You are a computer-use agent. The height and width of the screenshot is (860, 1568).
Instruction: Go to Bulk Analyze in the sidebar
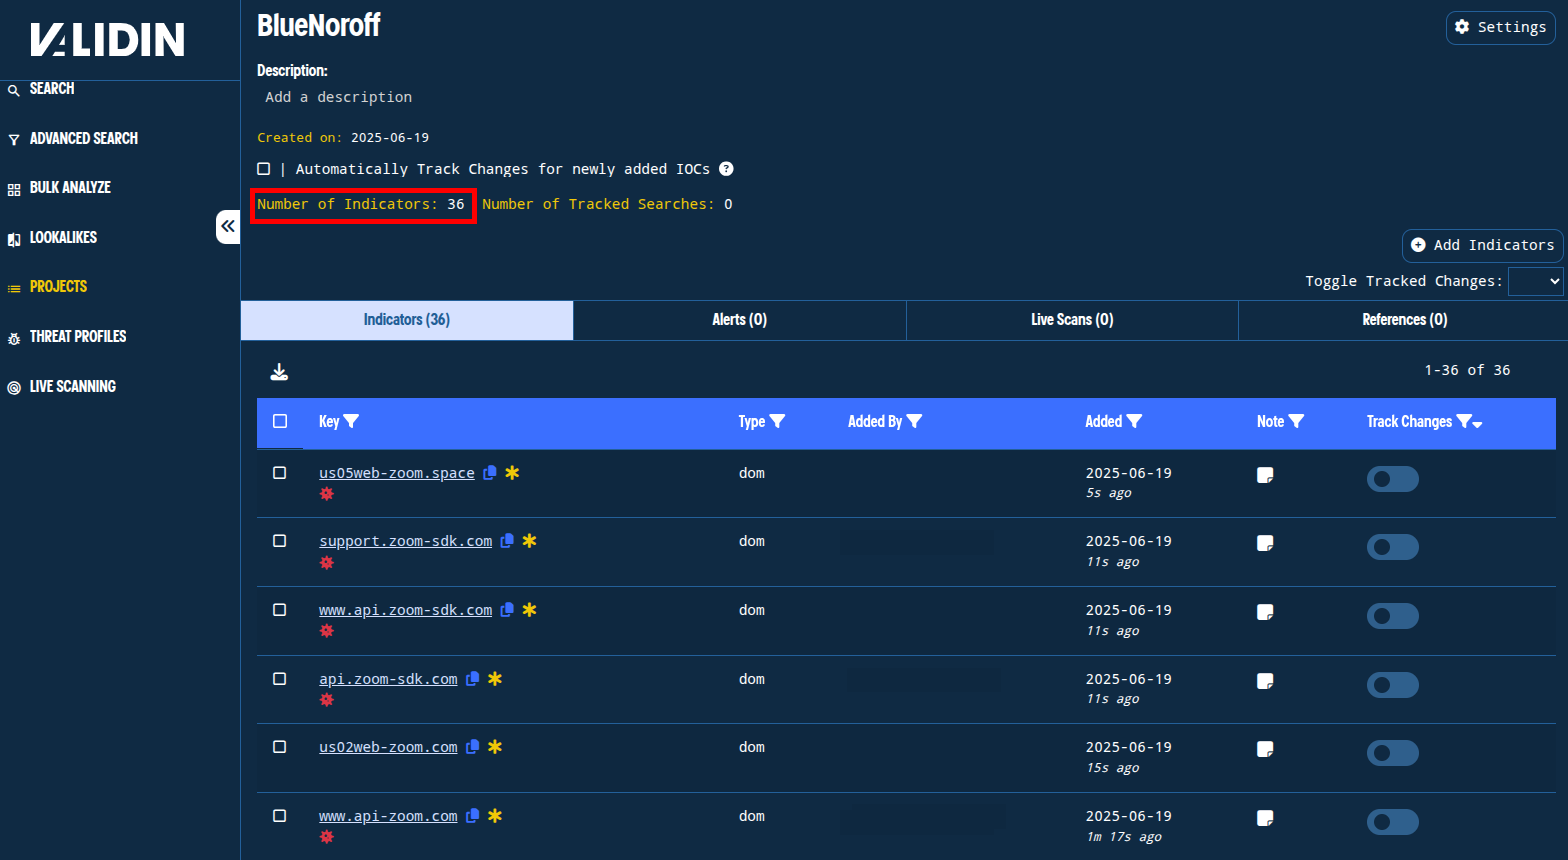70,188
